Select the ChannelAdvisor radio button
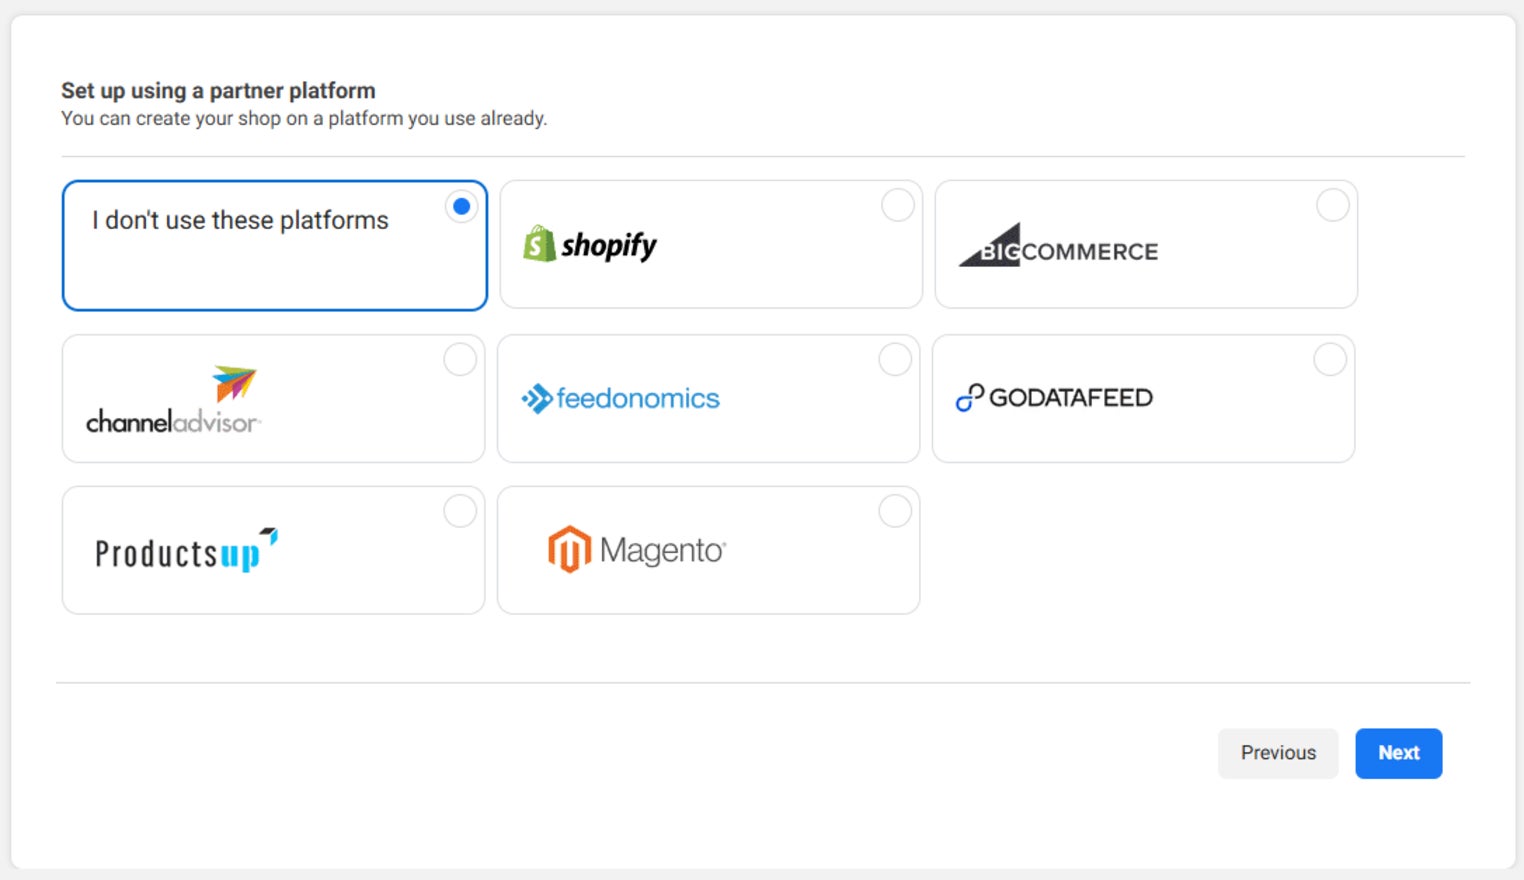Screen dimensions: 1524x880 pos(460,359)
